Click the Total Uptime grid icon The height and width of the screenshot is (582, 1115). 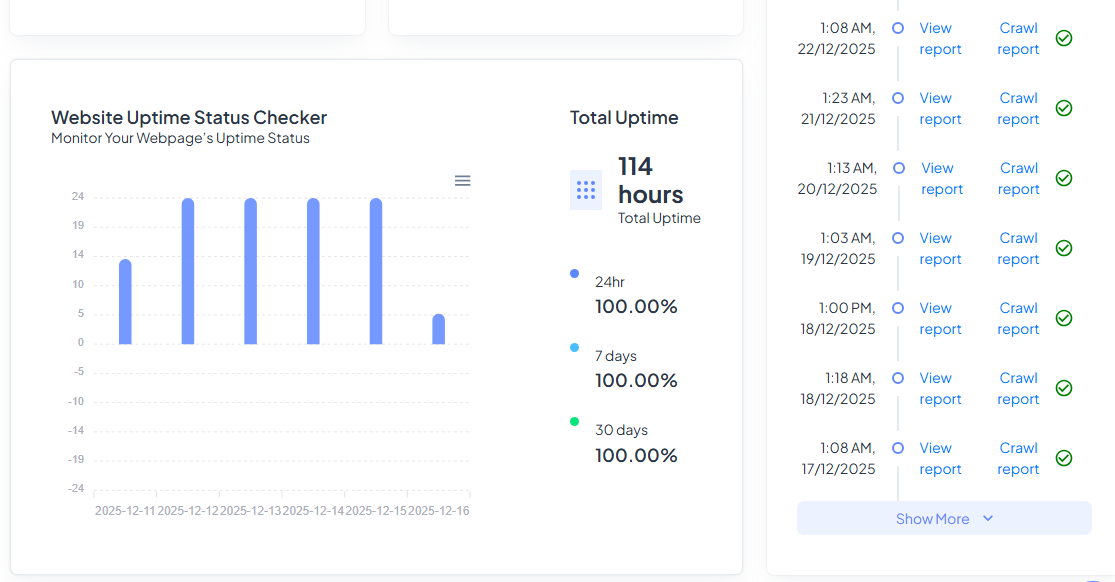tap(586, 190)
